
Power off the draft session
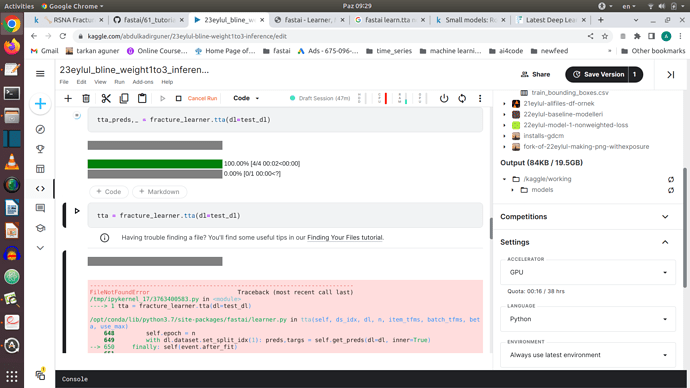(x=444, y=99)
